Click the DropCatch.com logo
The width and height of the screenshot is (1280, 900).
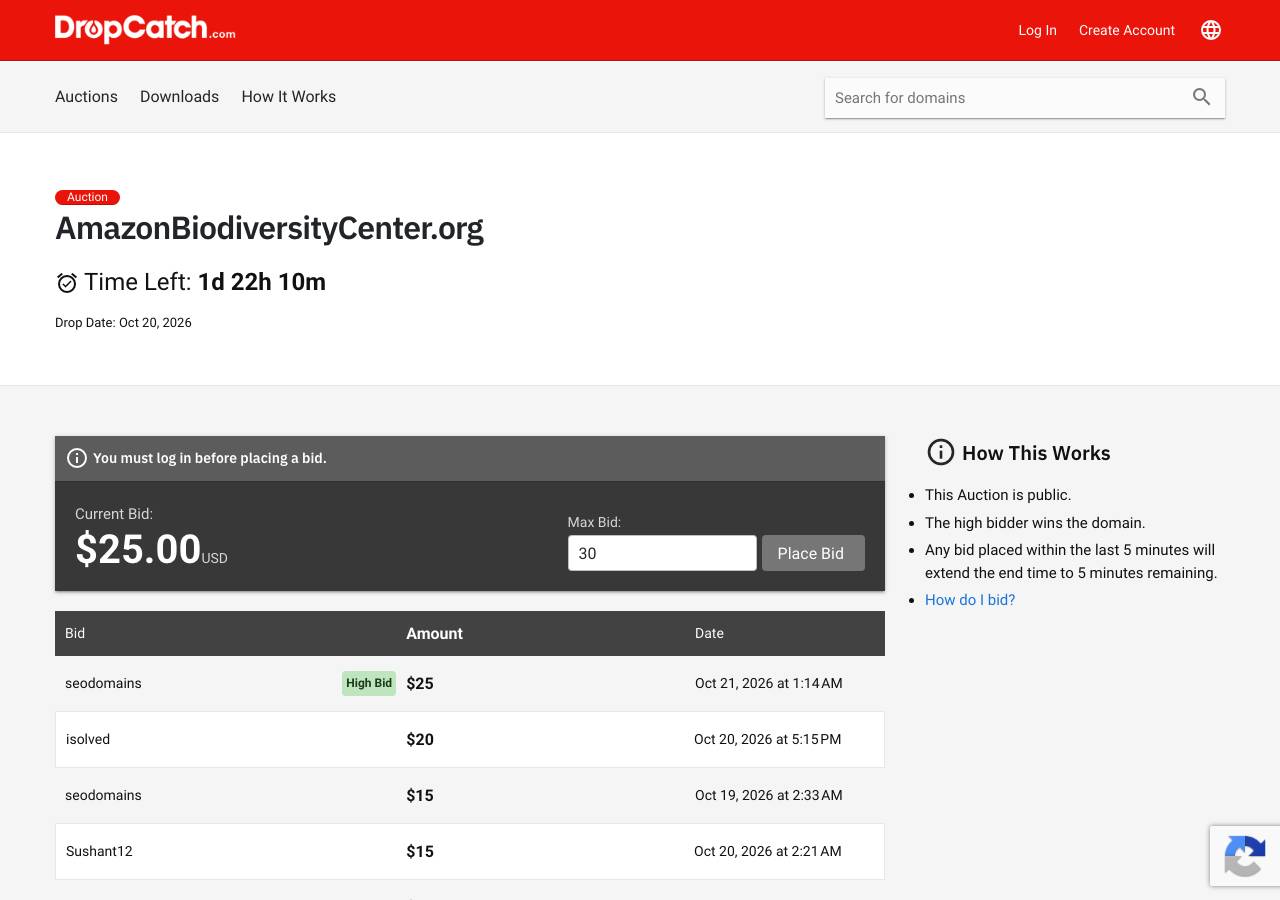tap(145, 29)
